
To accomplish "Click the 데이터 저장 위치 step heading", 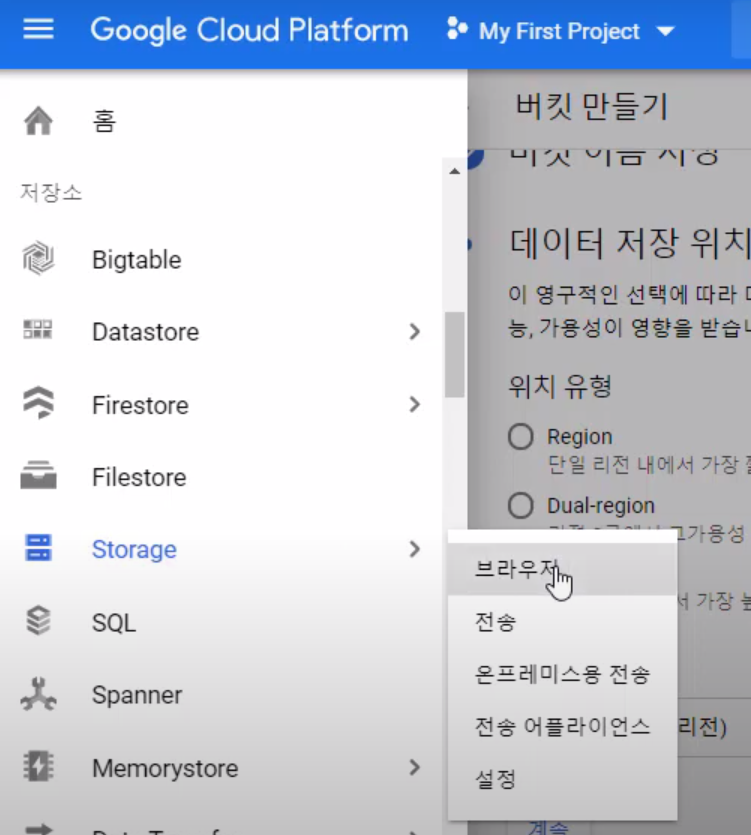I will [630, 243].
